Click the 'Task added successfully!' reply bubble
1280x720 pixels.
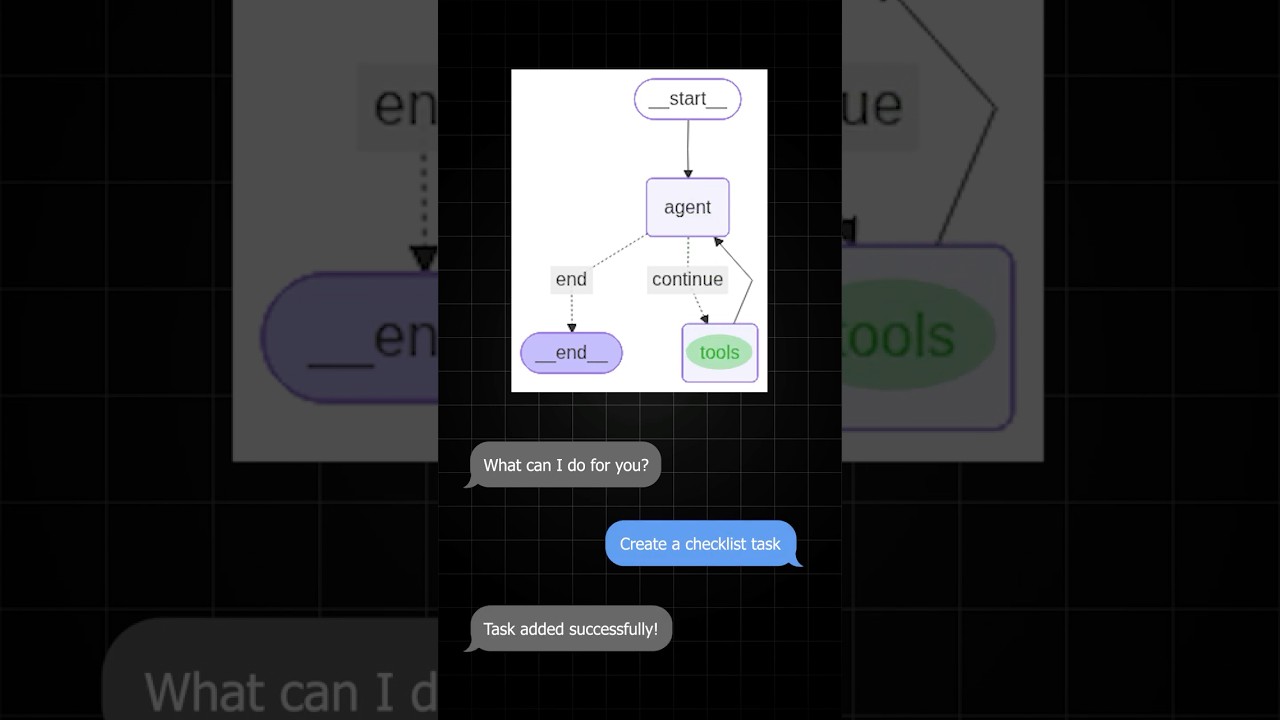[570, 629]
